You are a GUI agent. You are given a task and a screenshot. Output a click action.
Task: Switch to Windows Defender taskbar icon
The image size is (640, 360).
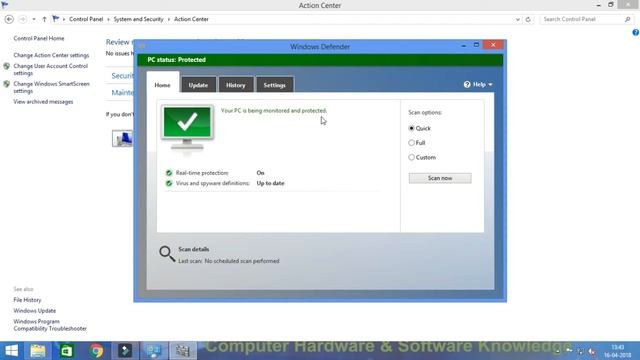pyautogui.click(x=182, y=351)
